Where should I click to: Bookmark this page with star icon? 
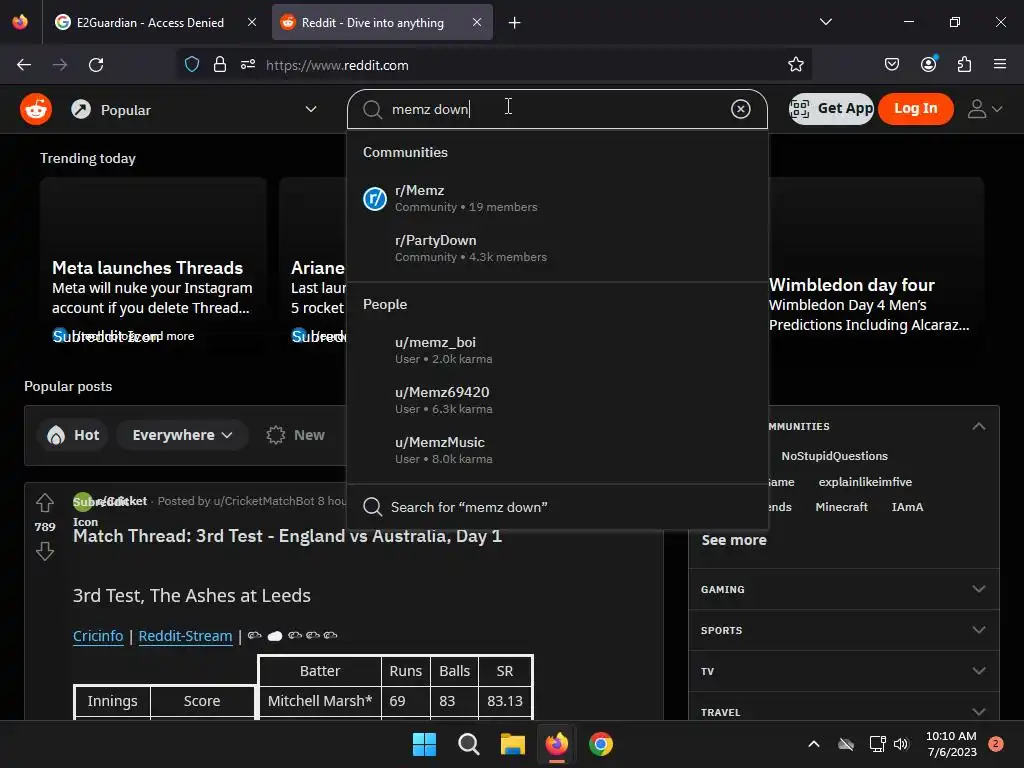click(x=795, y=64)
